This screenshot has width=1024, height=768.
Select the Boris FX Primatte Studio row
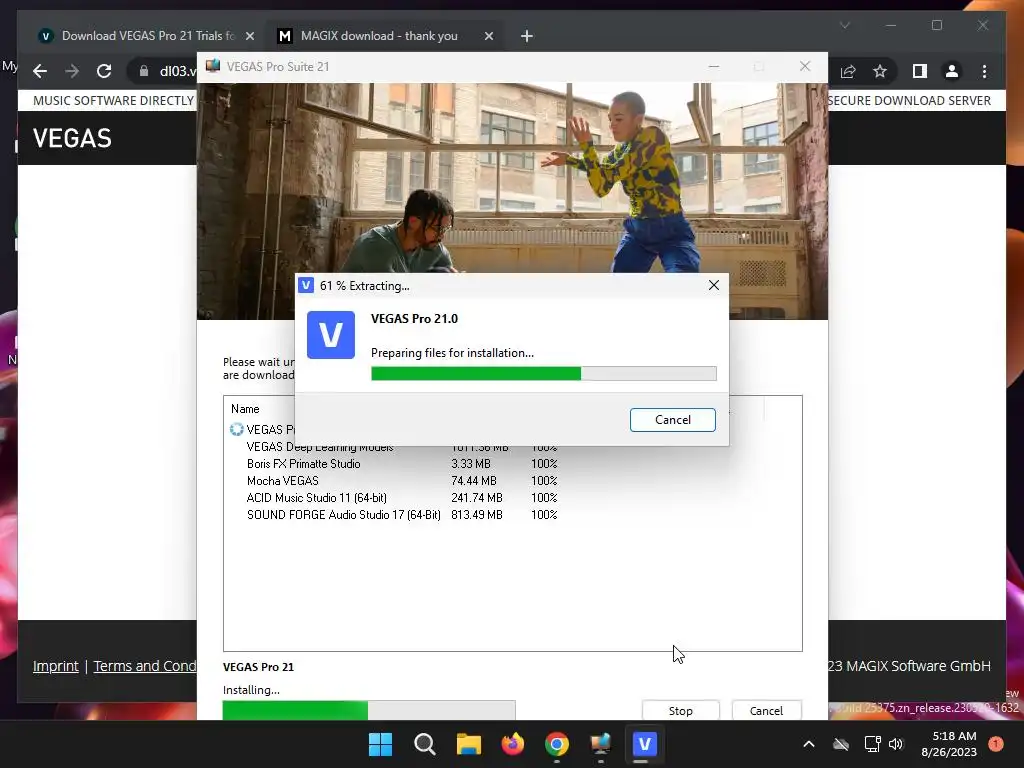[402, 464]
